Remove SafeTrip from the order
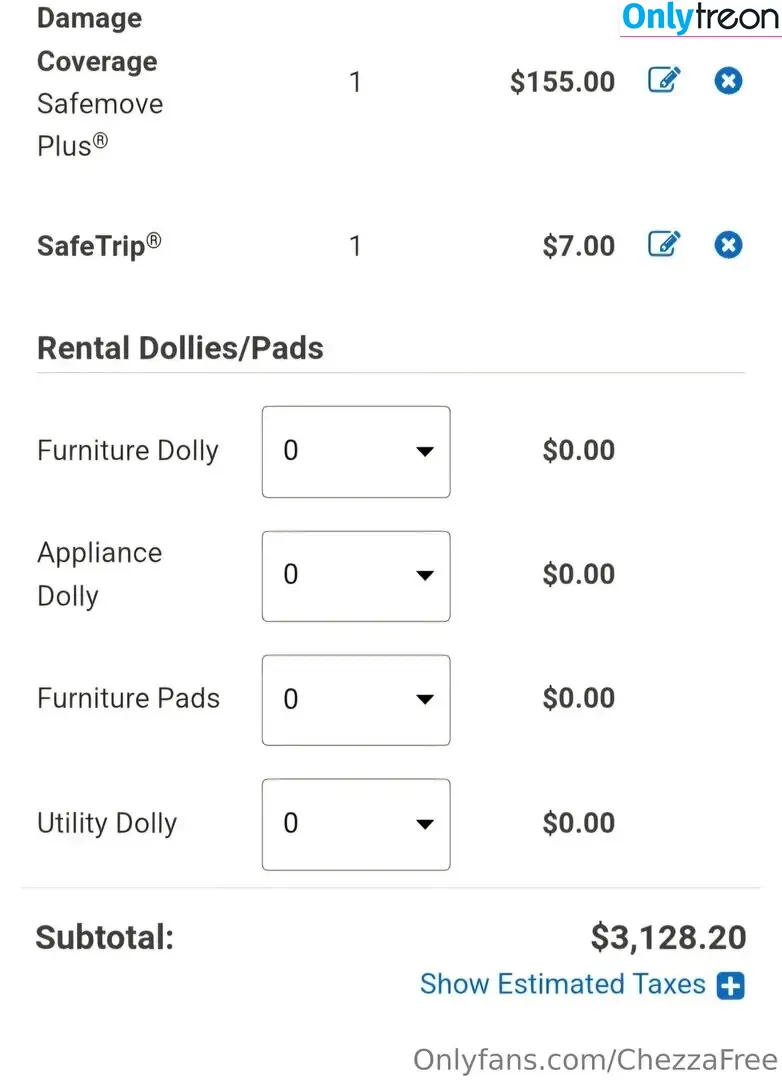 point(728,245)
